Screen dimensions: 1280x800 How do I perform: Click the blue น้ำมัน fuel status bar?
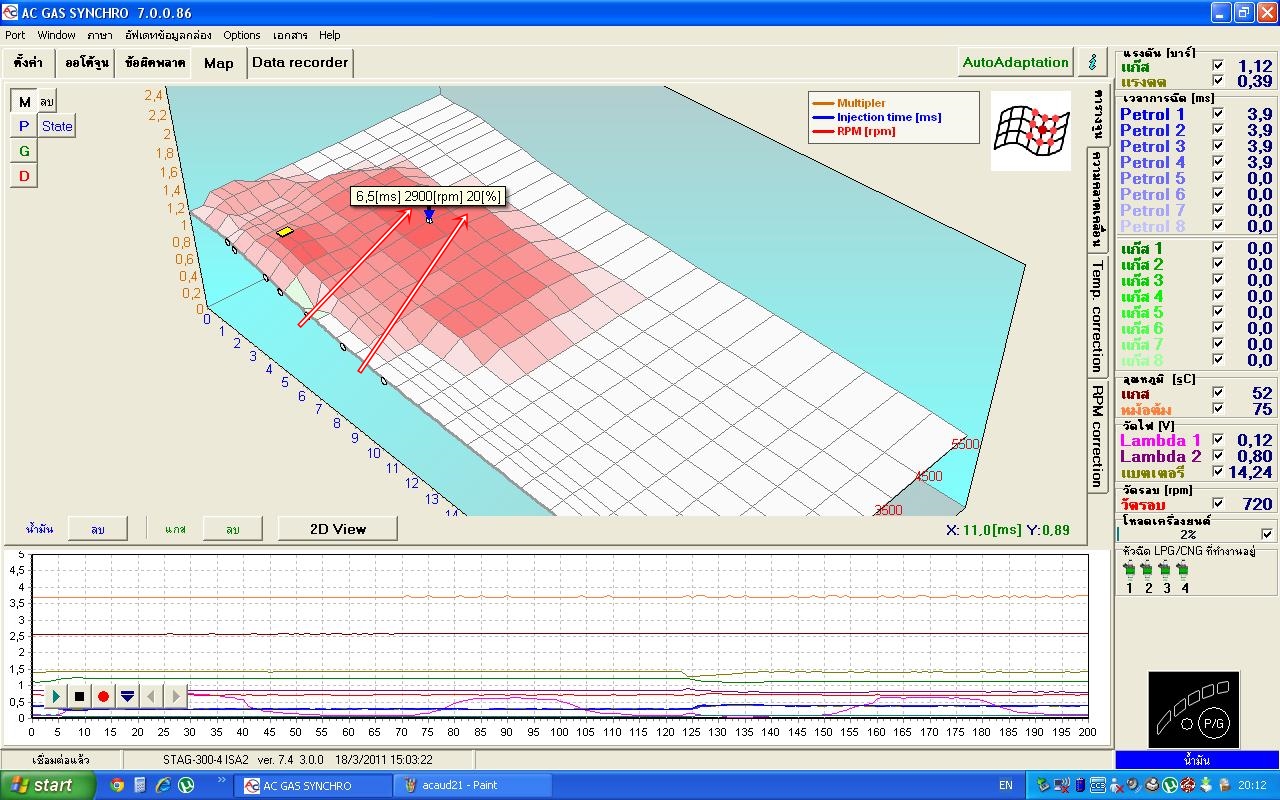tap(1196, 760)
